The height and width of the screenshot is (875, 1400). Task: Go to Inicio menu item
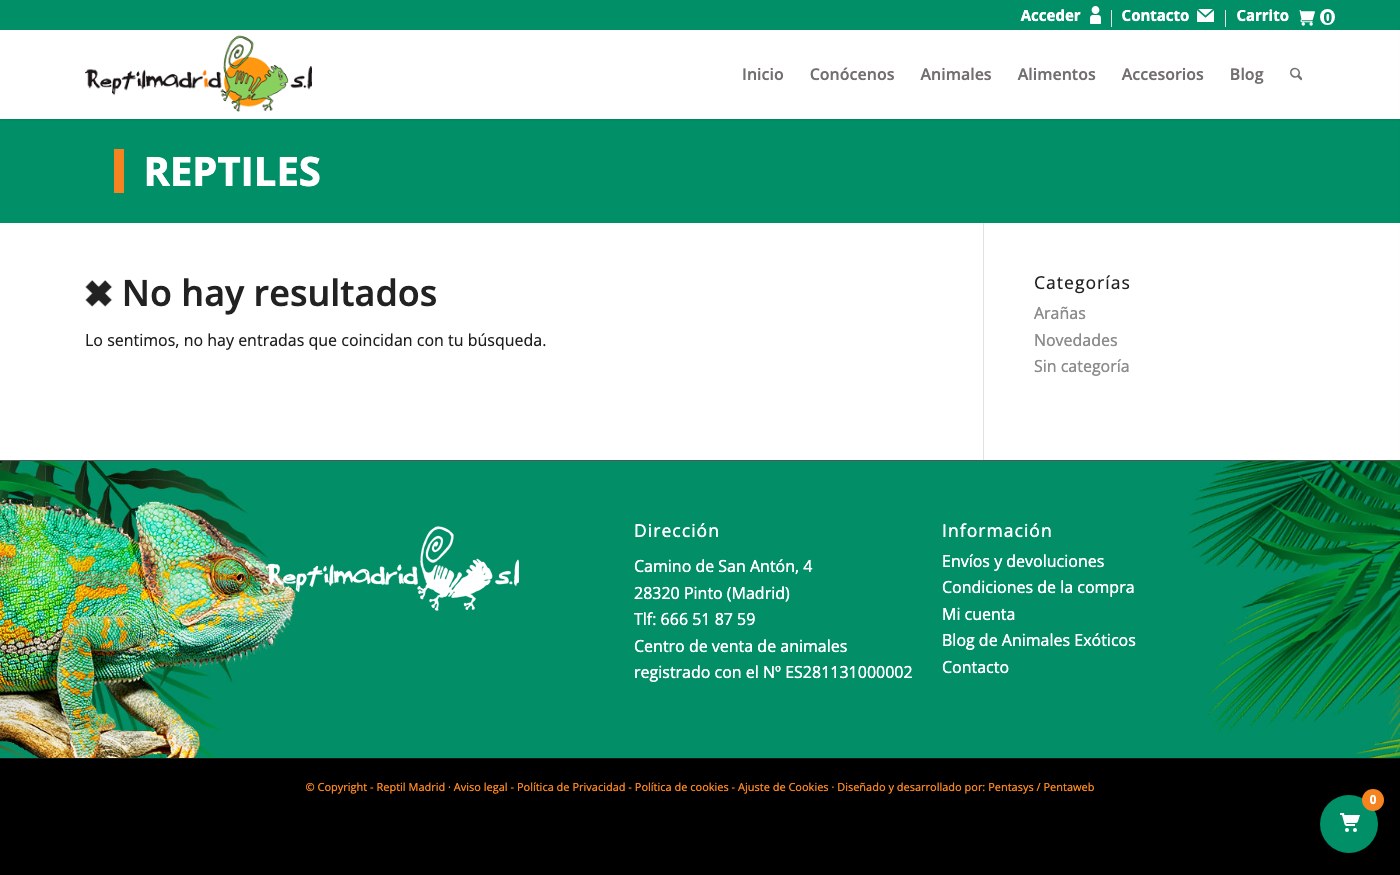tap(762, 74)
